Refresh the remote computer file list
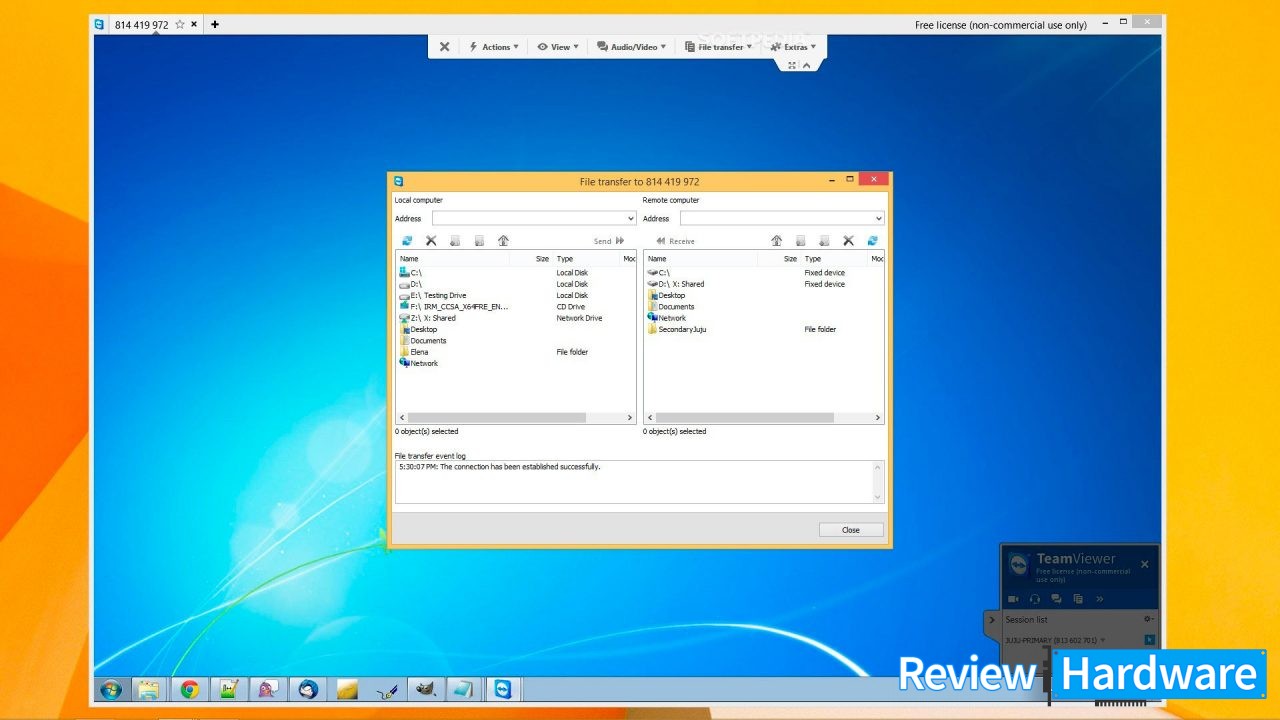Screen dimensions: 1280x720 (872, 241)
